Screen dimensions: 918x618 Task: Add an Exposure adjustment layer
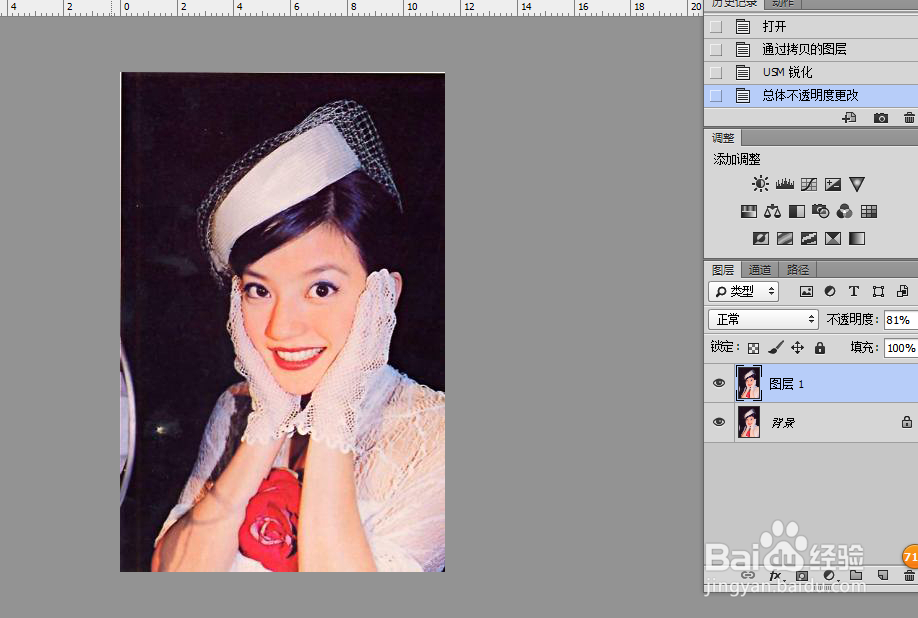tap(833, 185)
